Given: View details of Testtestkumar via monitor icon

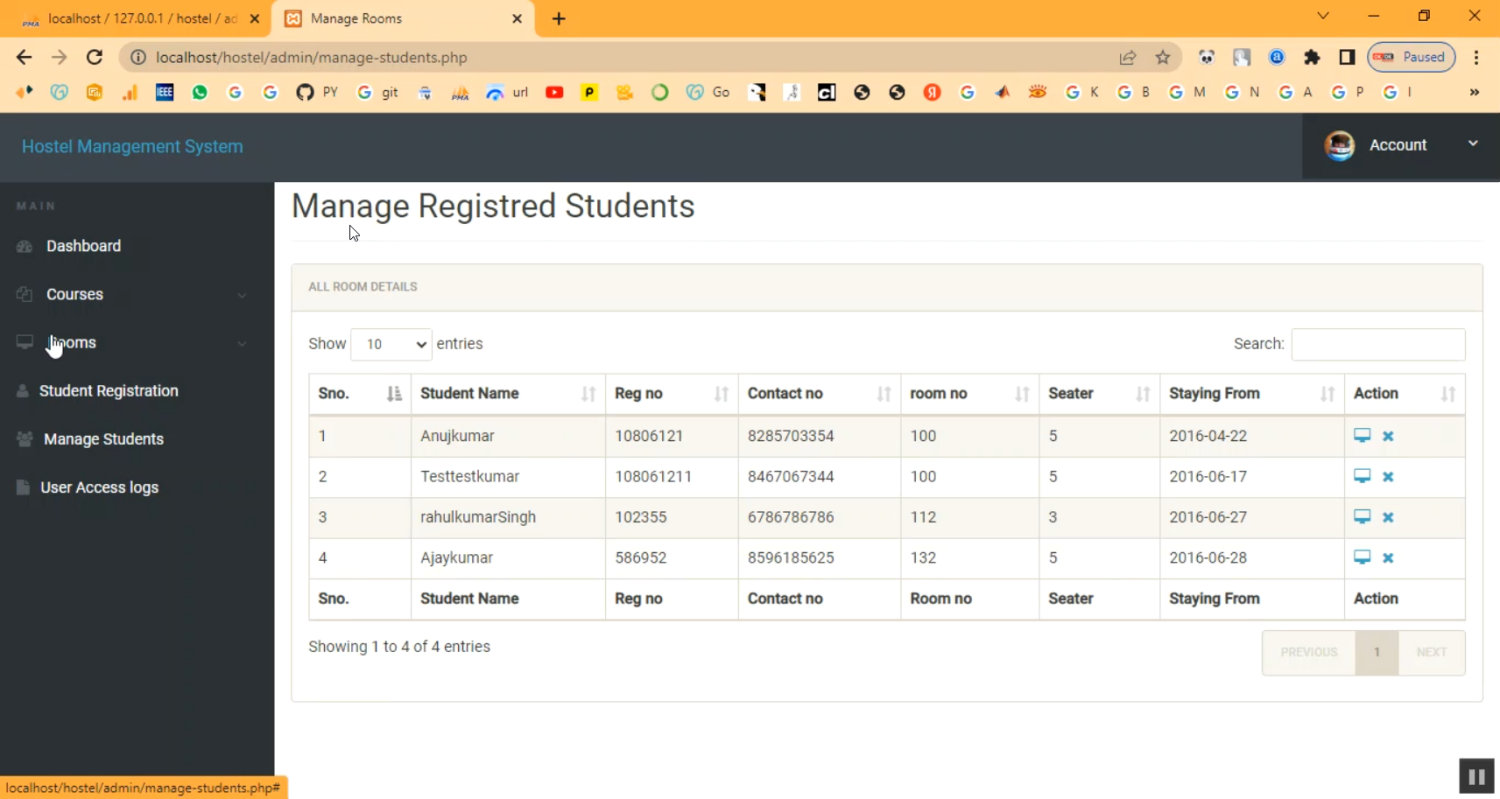Looking at the screenshot, I should [1361, 476].
